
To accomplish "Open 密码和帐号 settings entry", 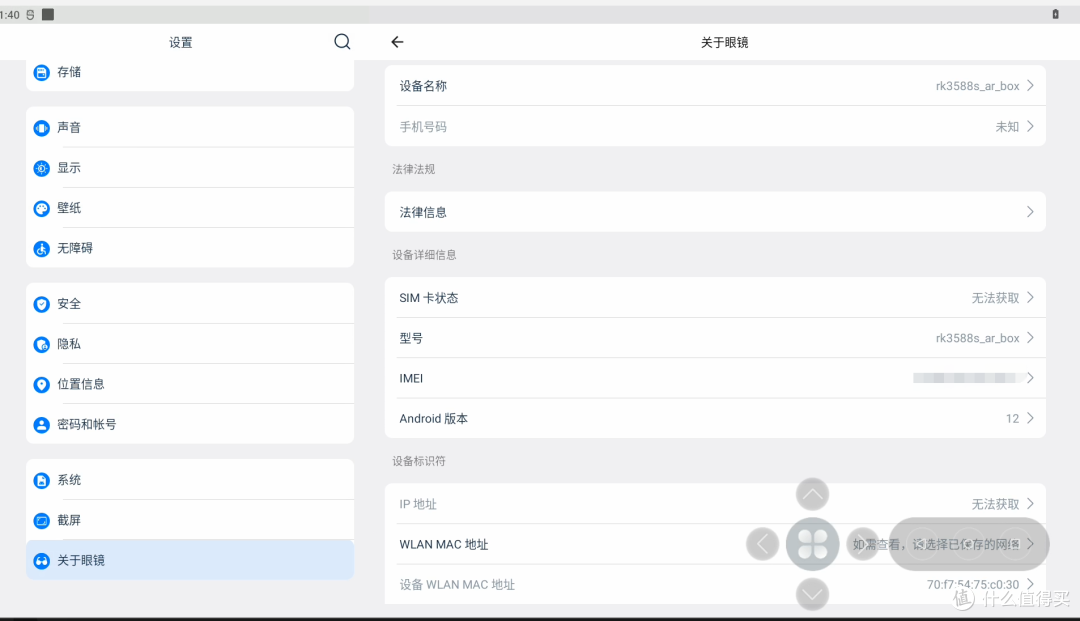I will pyautogui.click(x=190, y=424).
